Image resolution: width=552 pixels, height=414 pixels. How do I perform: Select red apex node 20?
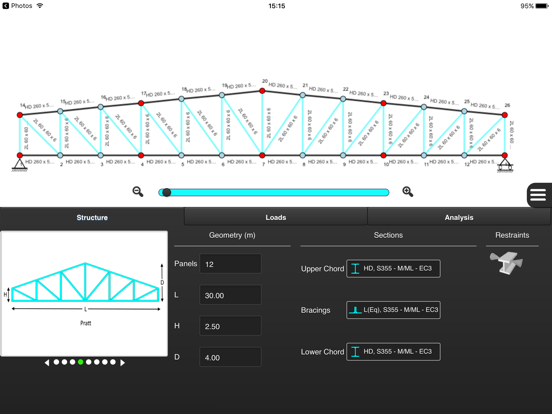(x=262, y=91)
